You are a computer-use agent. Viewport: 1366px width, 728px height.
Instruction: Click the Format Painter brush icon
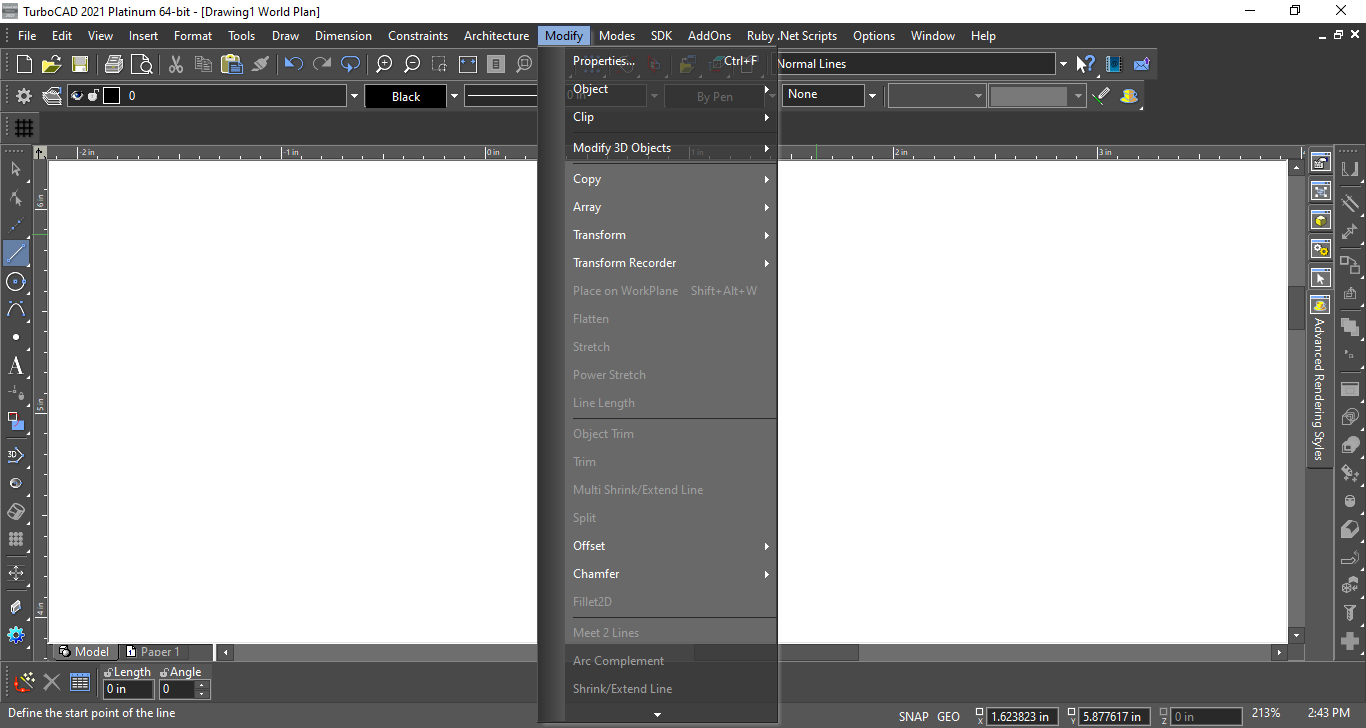[260, 64]
